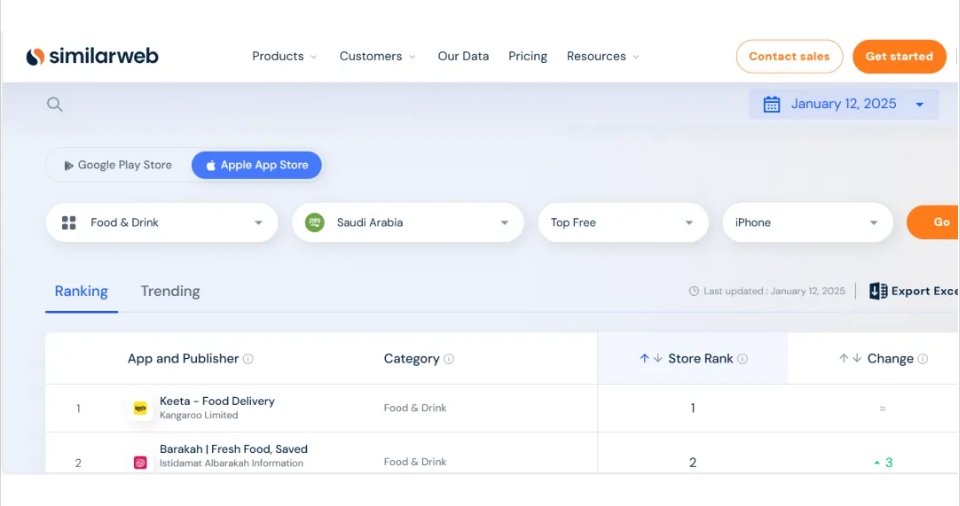Expand the Products menu
Viewport: 960px width, 506px height.
click(285, 56)
